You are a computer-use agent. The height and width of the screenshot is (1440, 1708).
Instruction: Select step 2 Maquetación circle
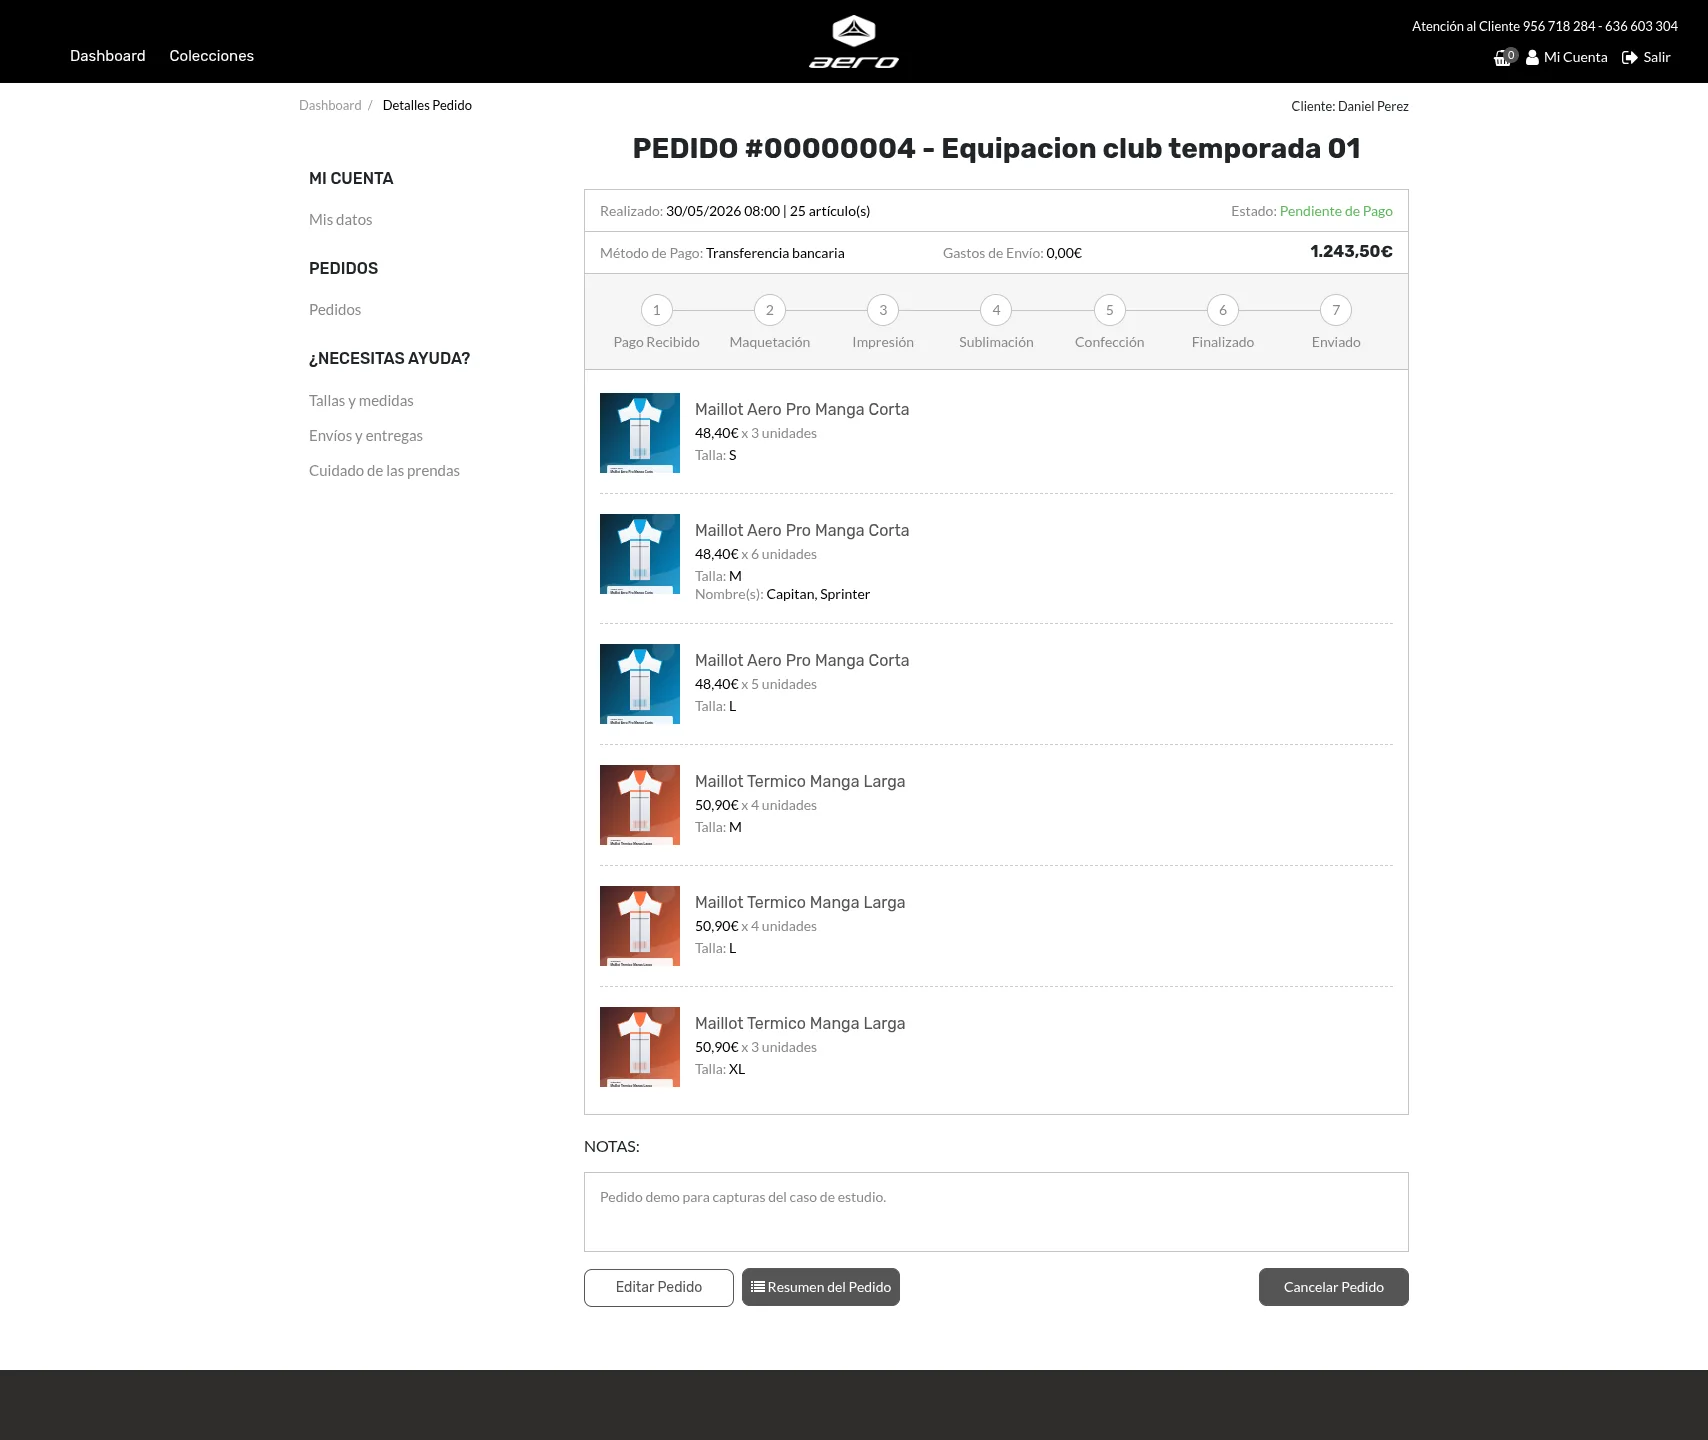click(770, 310)
